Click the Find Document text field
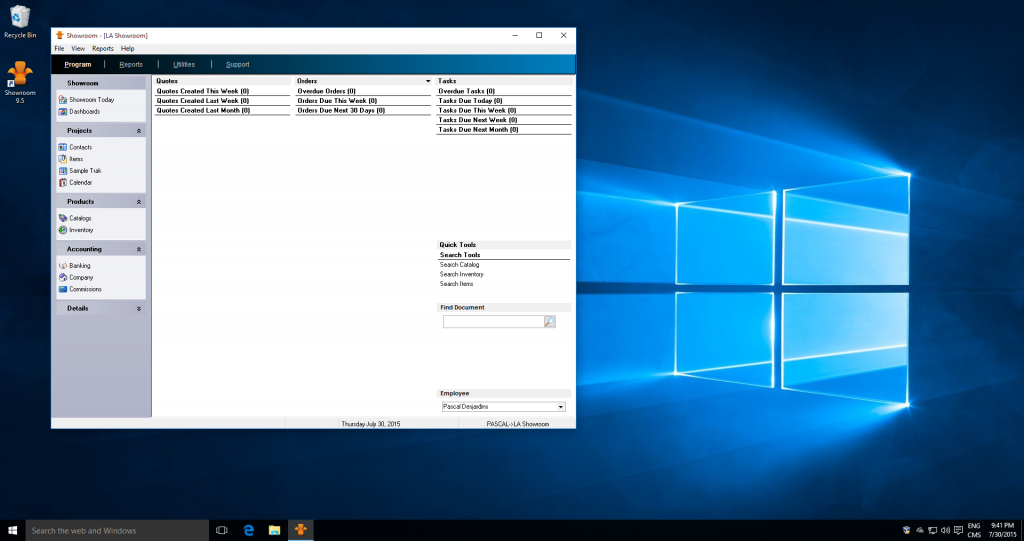 click(493, 322)
